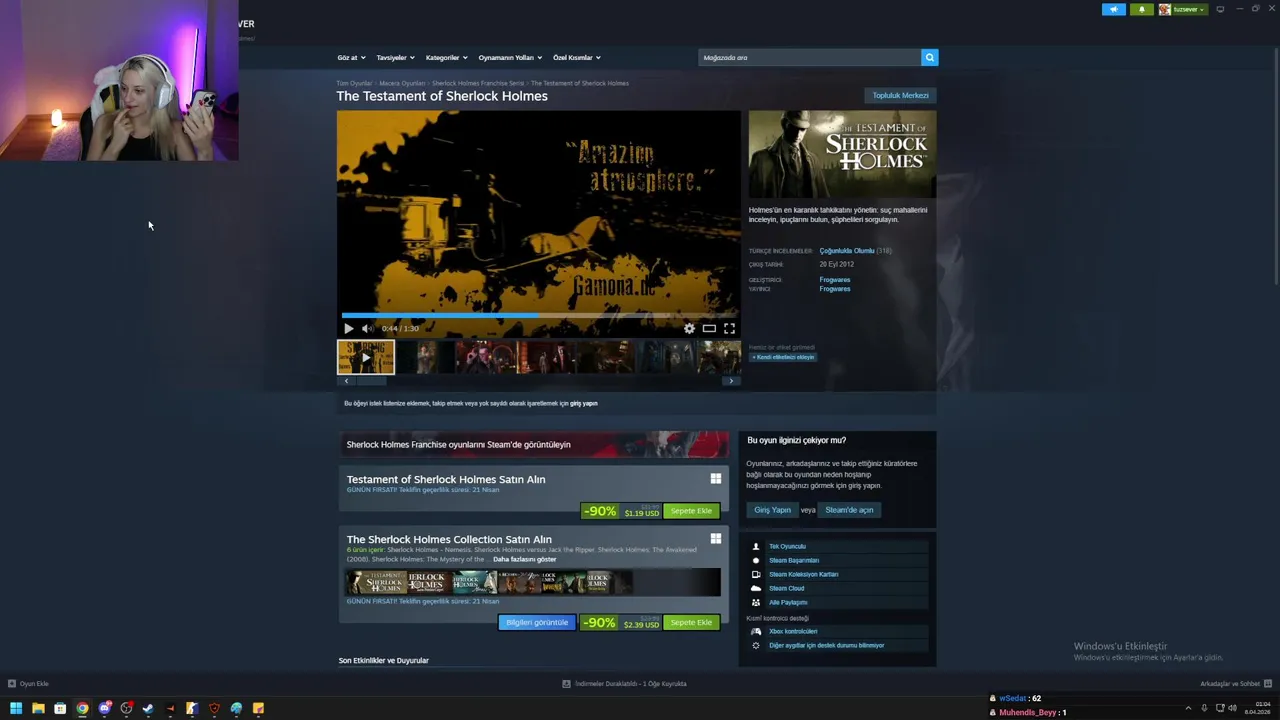
Task: Click Bilgileri görüntüle button
Action: click(537, 622)
